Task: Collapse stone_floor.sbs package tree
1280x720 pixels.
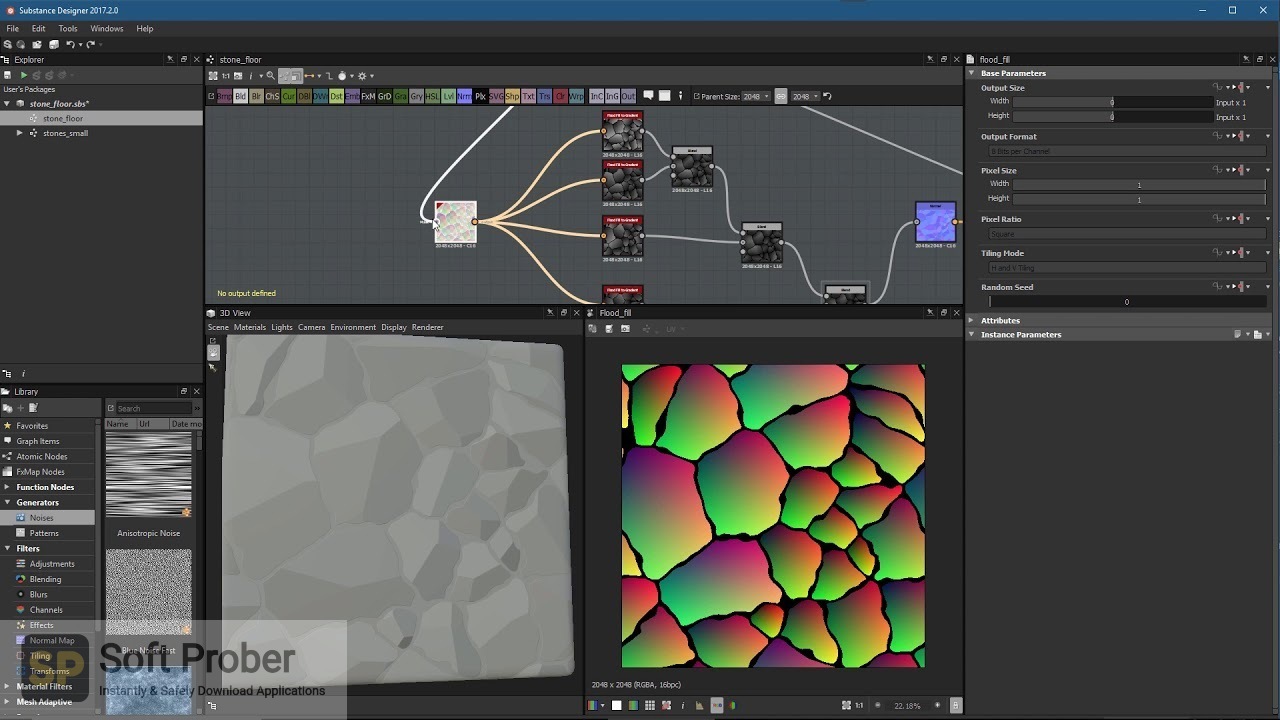Action: [x=7, y=103]
